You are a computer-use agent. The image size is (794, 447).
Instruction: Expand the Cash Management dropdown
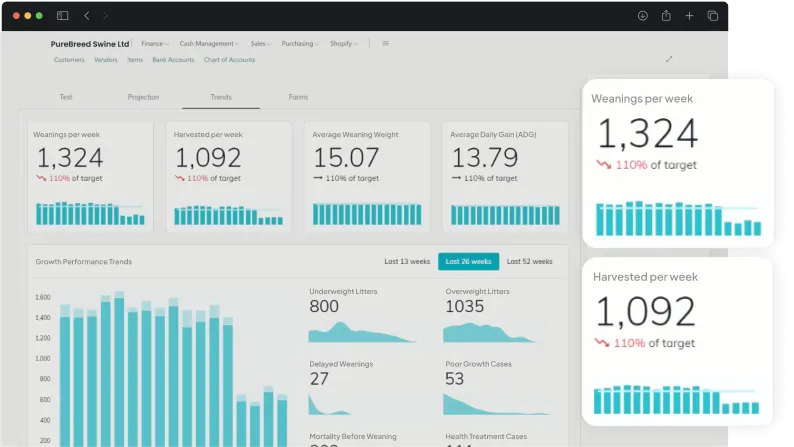[209, 44]
